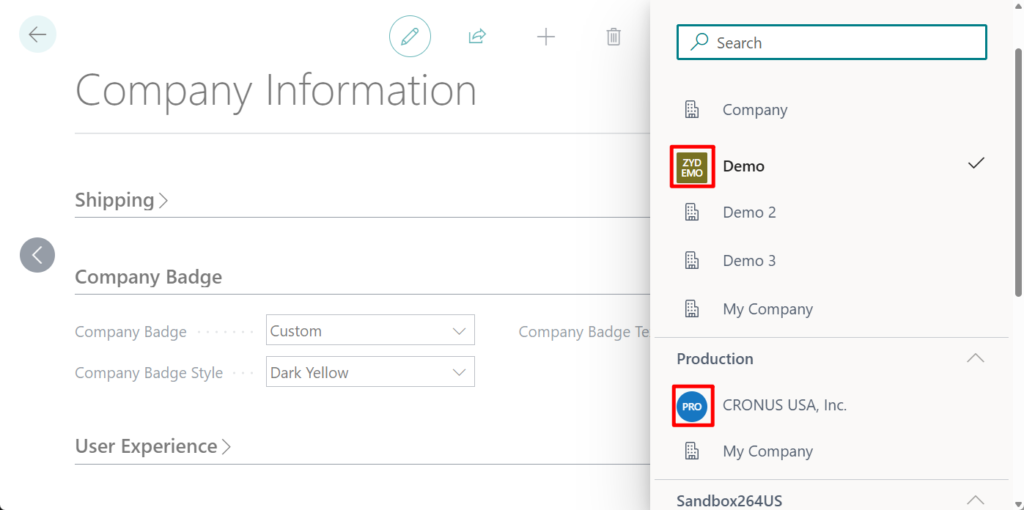Collapse the Sandbox264US environment group
This screenshot has height=510, width=1024.
pos(975,499)
